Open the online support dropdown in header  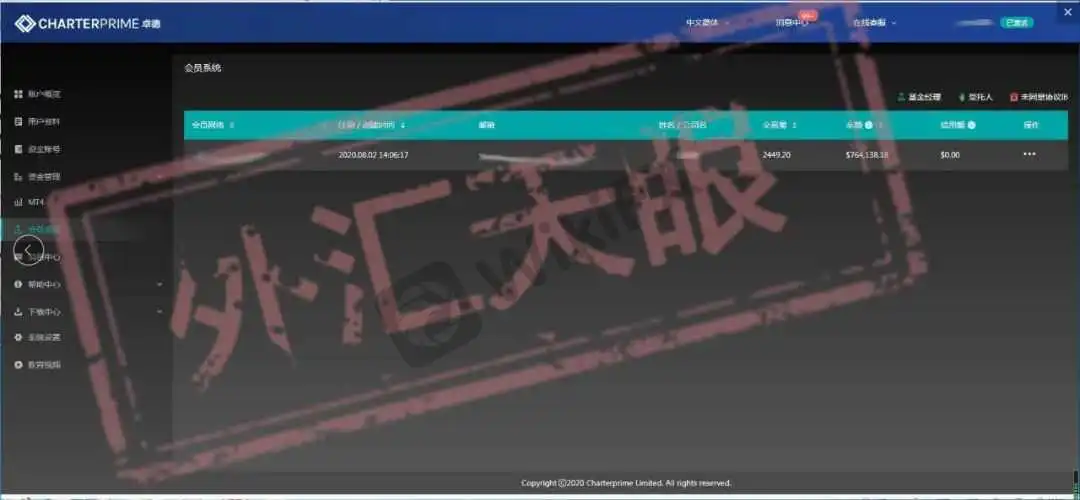(874, 23)
